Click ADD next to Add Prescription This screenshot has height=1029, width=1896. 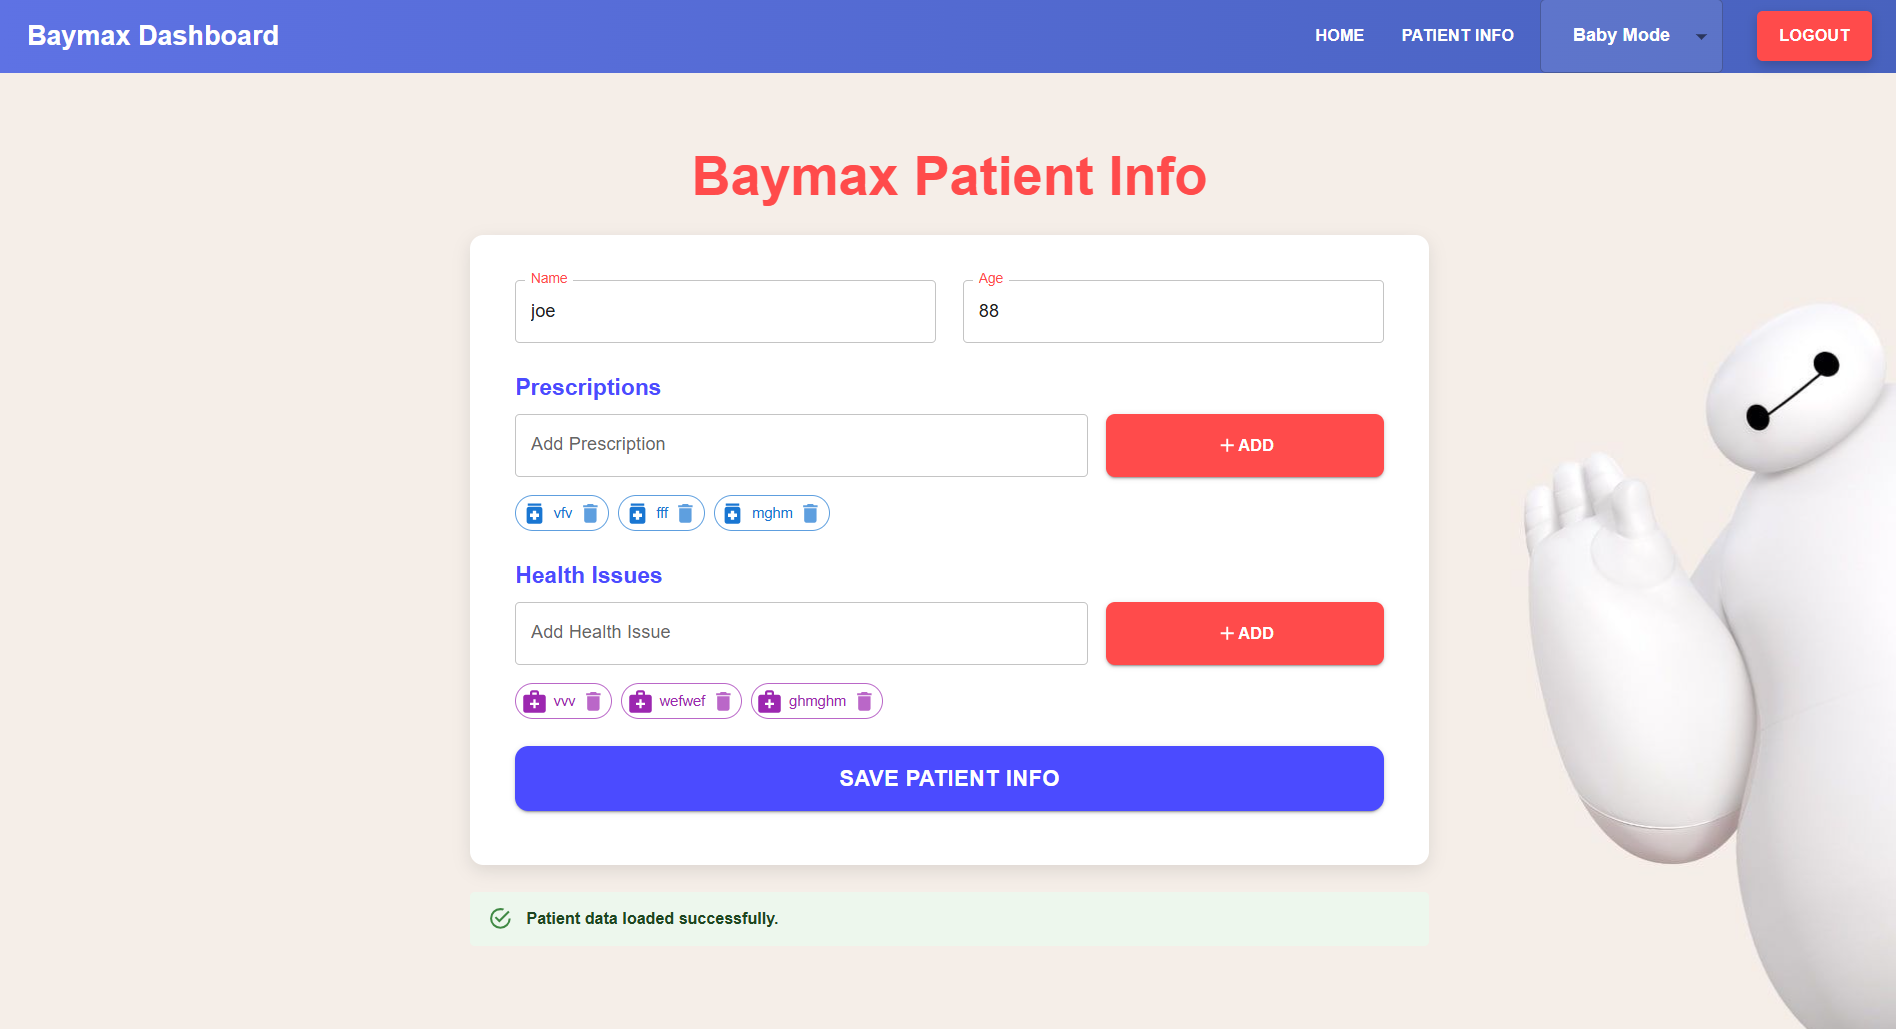[1243, 445]
